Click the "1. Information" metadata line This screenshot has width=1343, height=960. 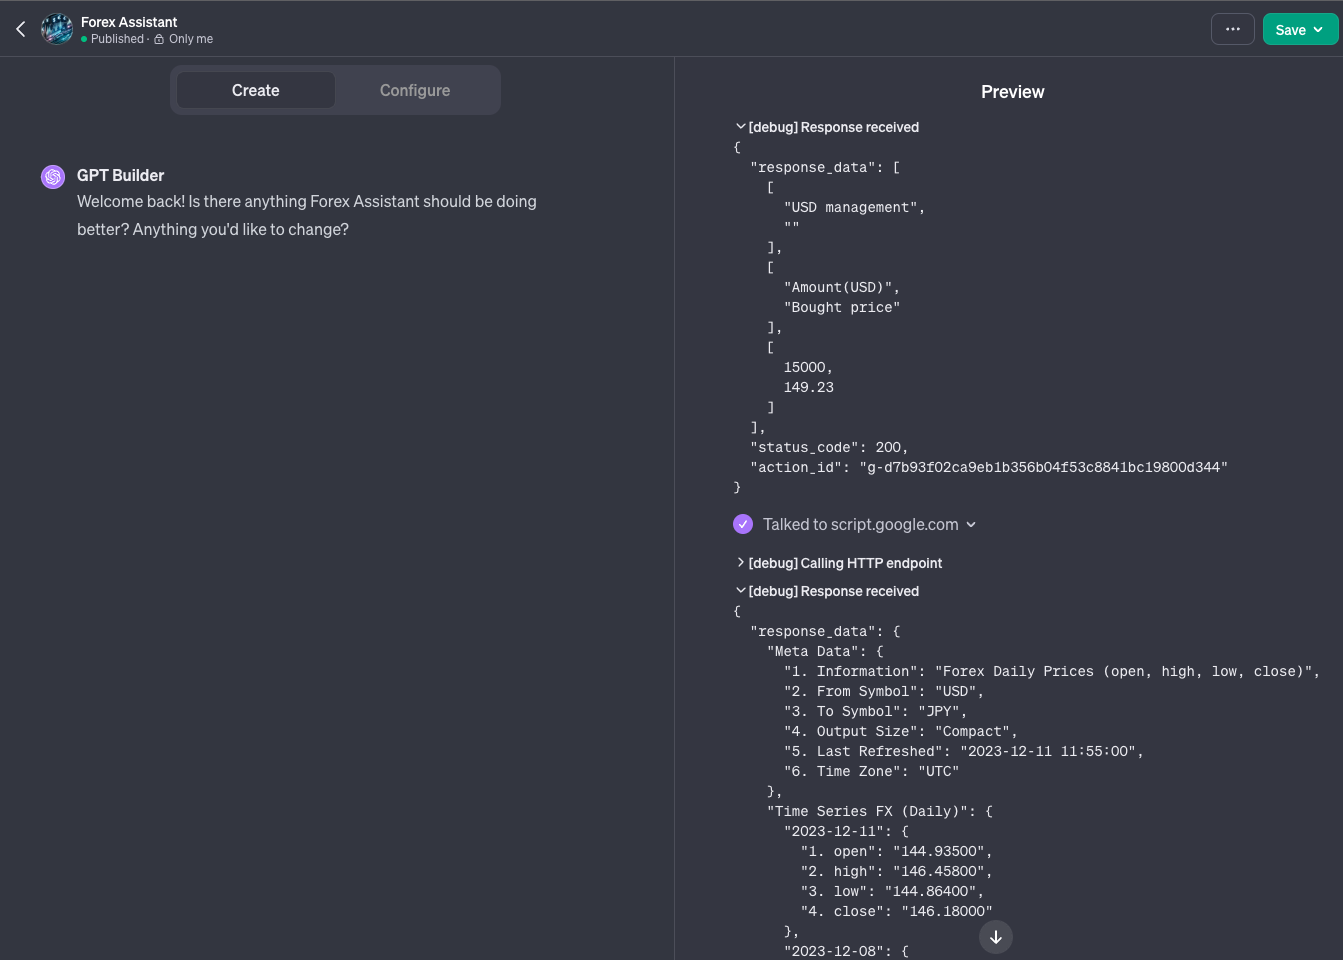coord(1052,671)
